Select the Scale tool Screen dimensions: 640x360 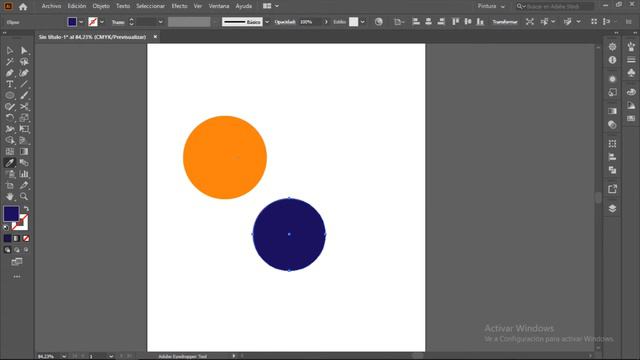tap(24, 118)
